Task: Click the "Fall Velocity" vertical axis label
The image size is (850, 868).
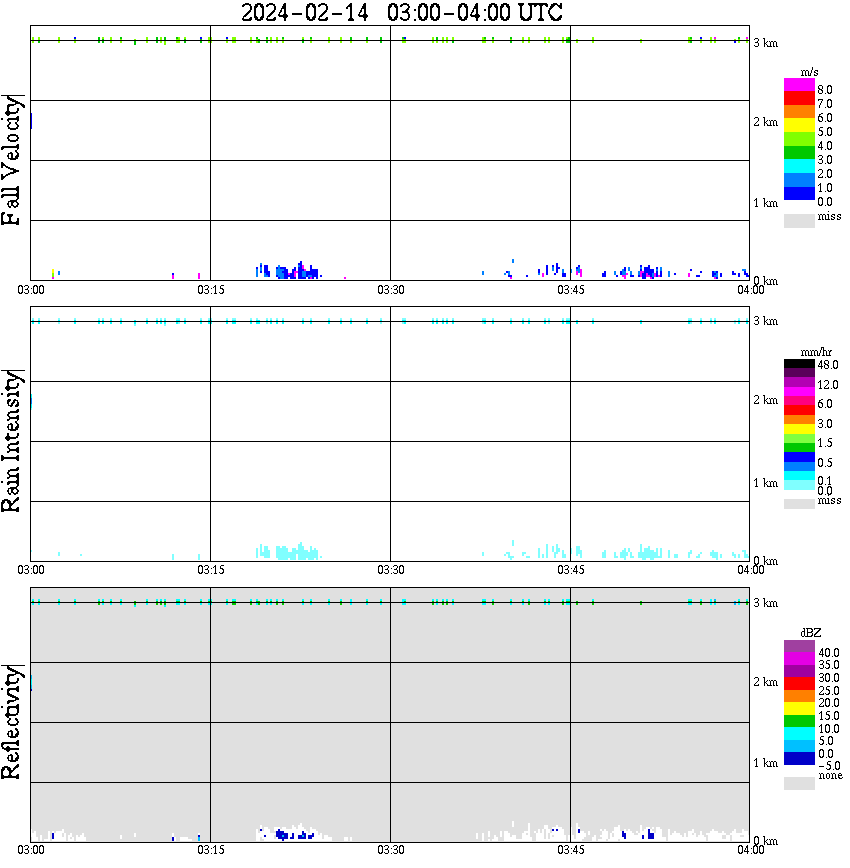Action: (11, 160)
